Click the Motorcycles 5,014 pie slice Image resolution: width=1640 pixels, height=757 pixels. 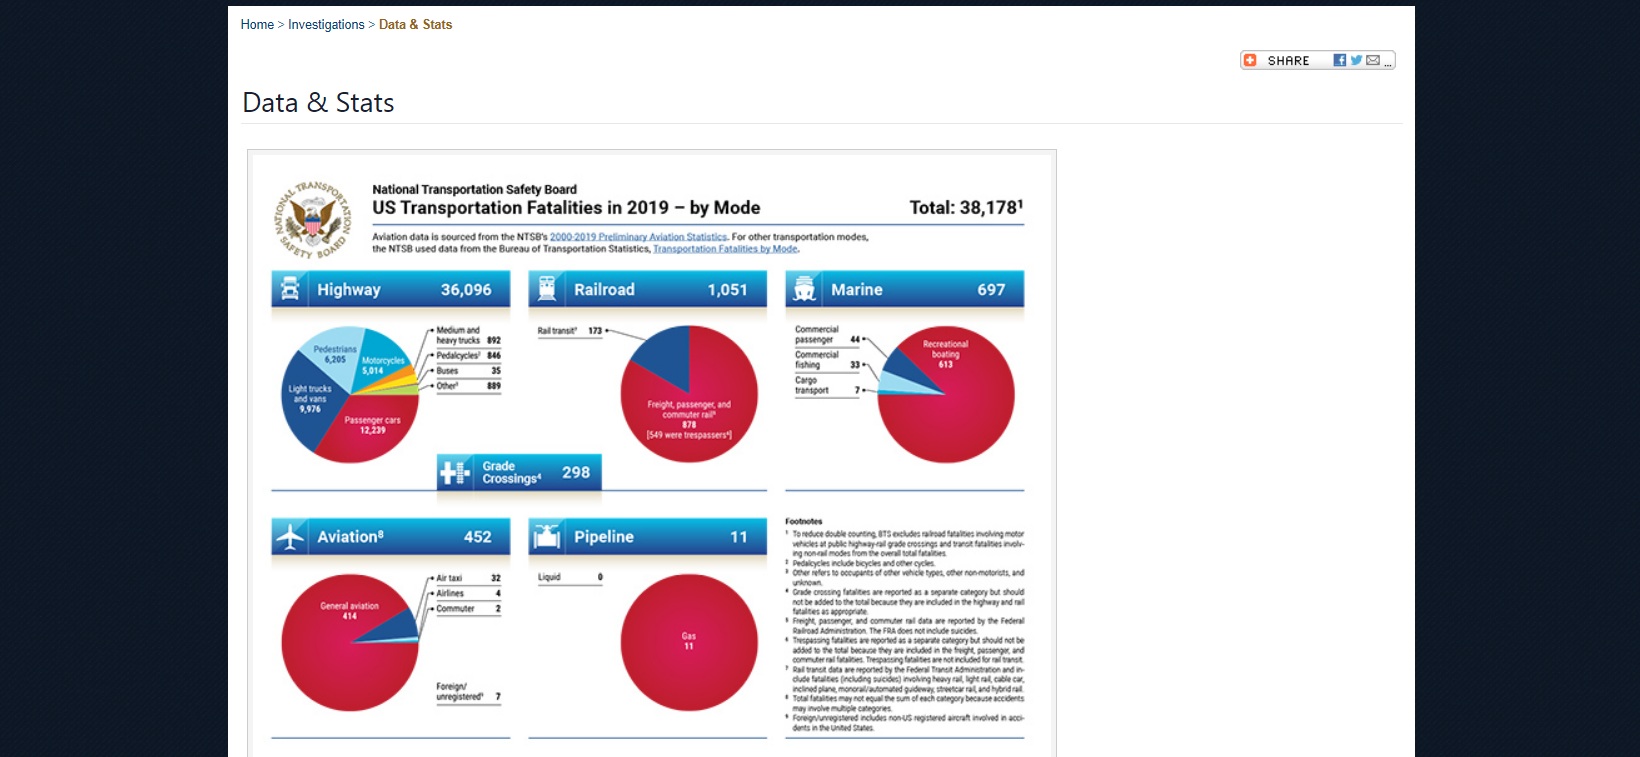(381, 365)
